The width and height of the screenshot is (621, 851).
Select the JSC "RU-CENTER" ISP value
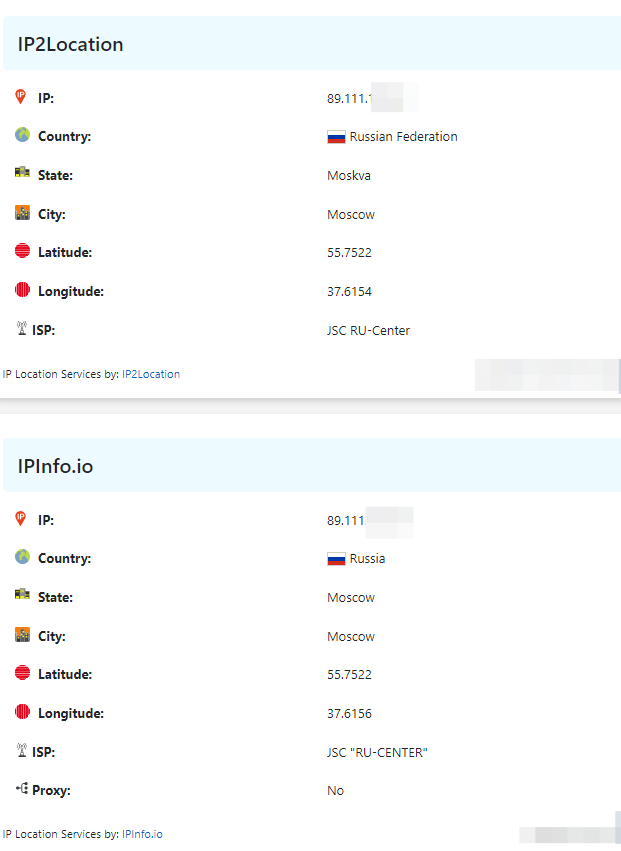(x=377, y=753)
